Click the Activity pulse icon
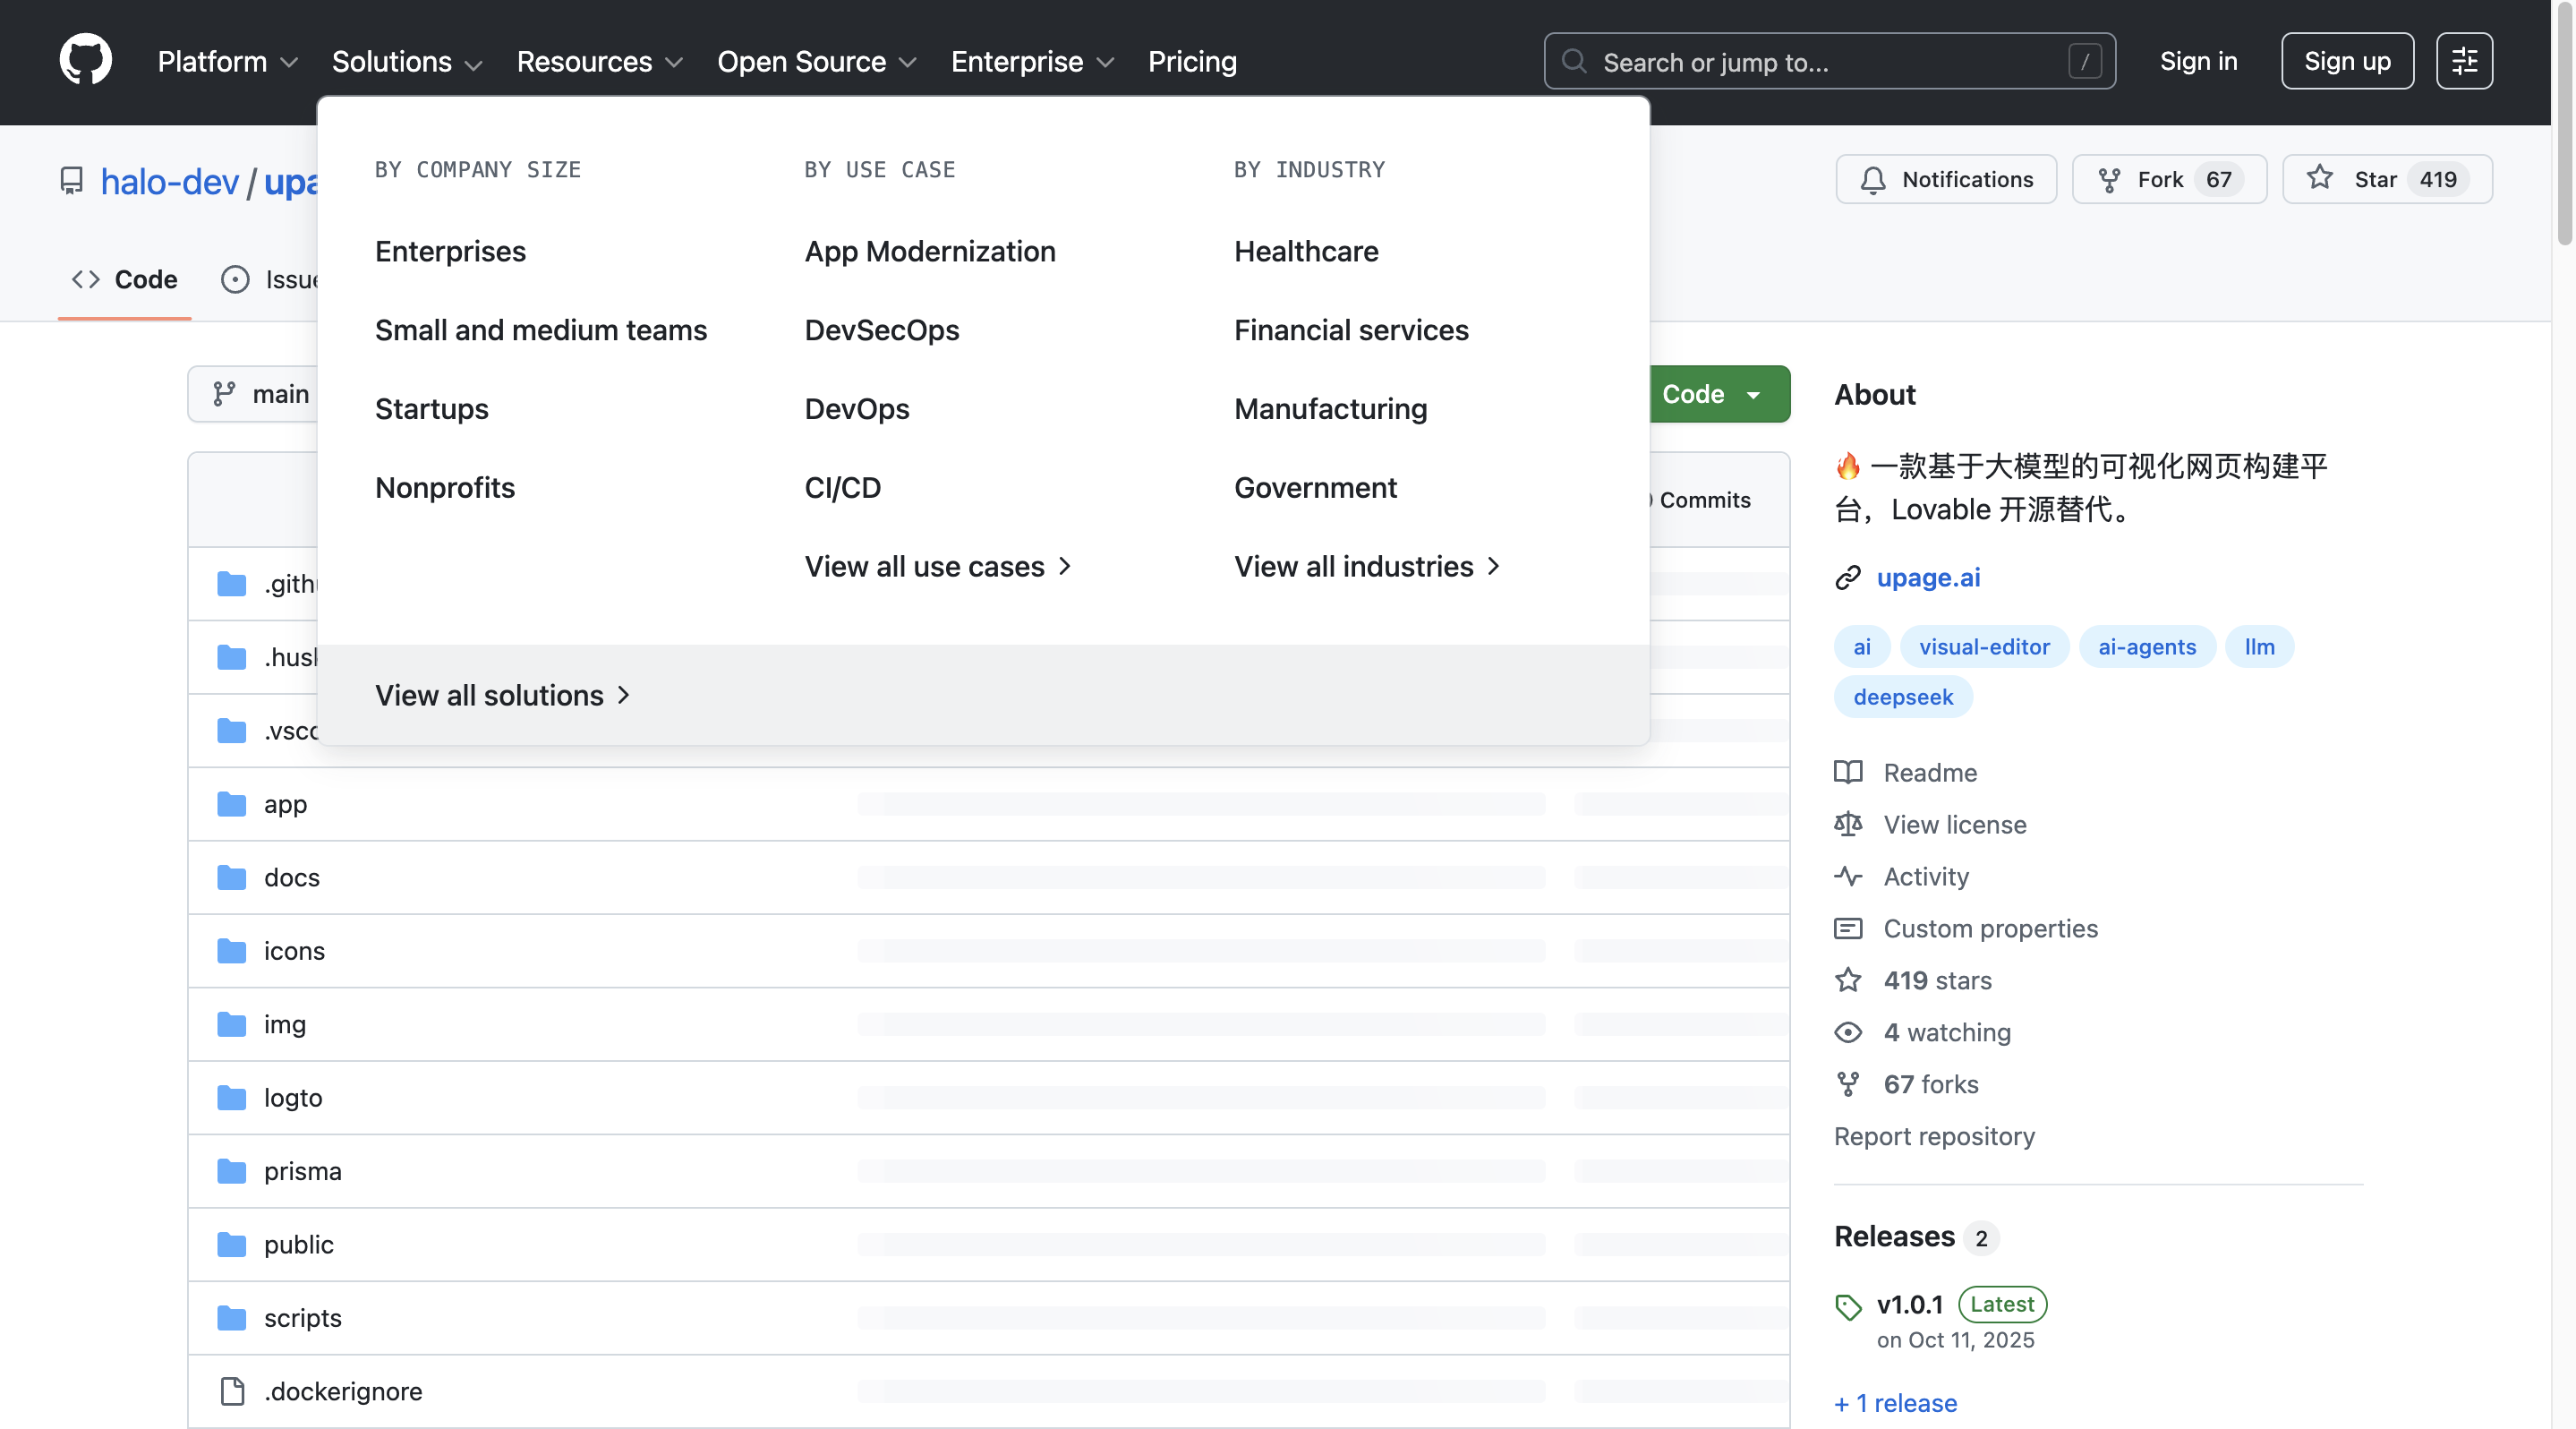Screen dimensions: 2576x1429 [x=1847, y=876]
